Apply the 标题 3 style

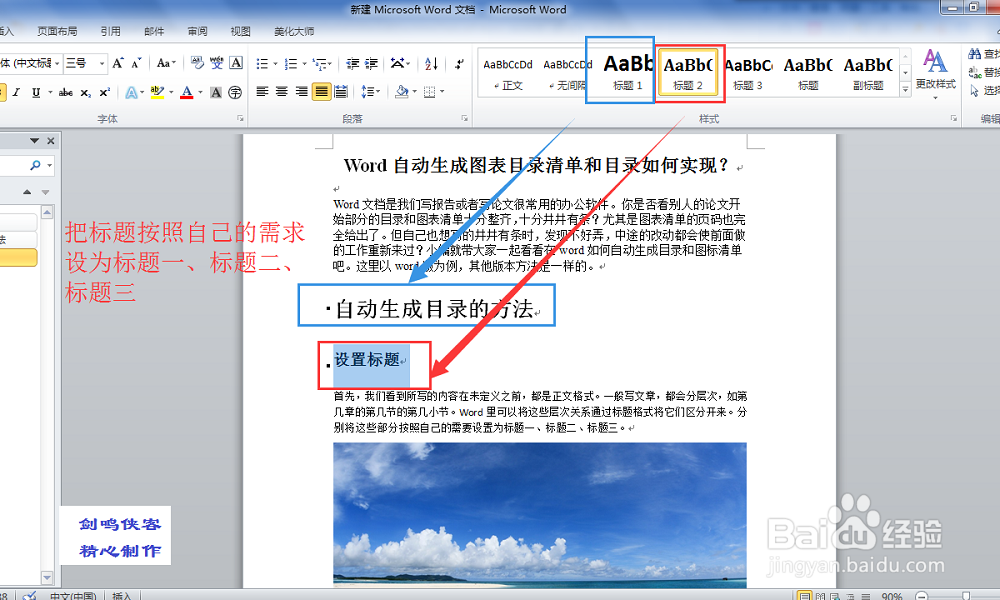pos(747,73)
